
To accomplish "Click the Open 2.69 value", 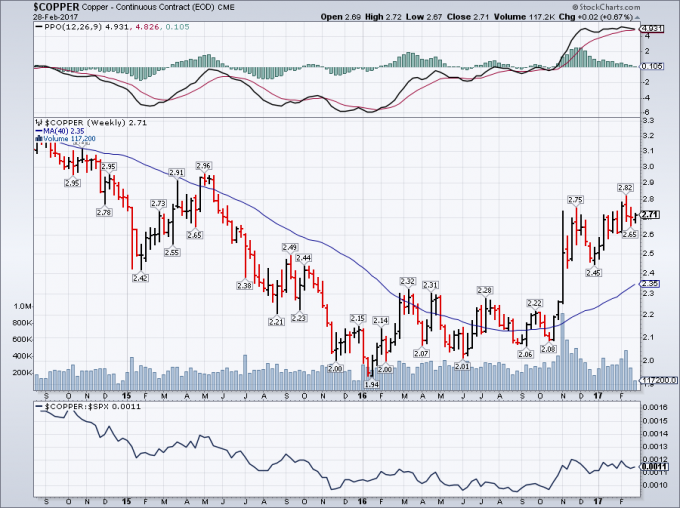I will click(340, 17).
